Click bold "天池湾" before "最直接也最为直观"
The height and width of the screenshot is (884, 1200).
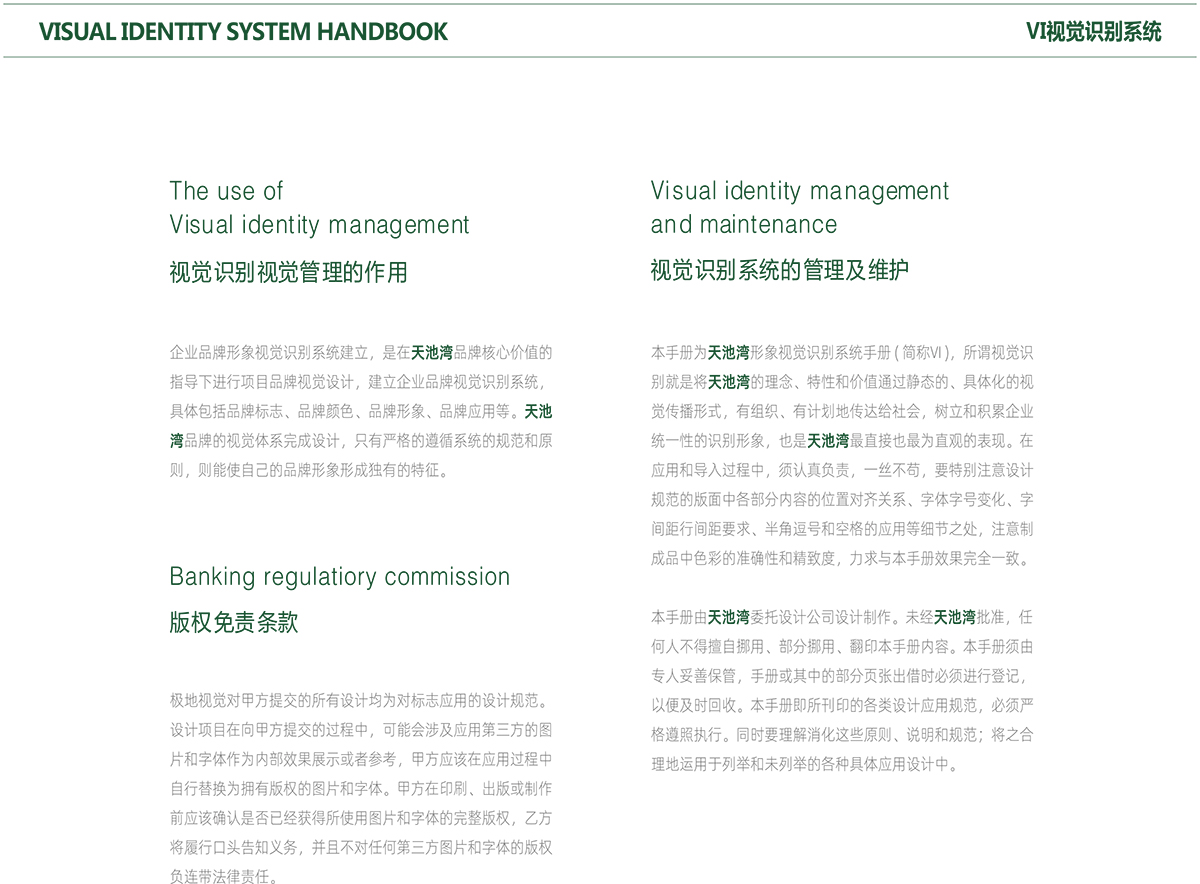(x=828, y=440)
